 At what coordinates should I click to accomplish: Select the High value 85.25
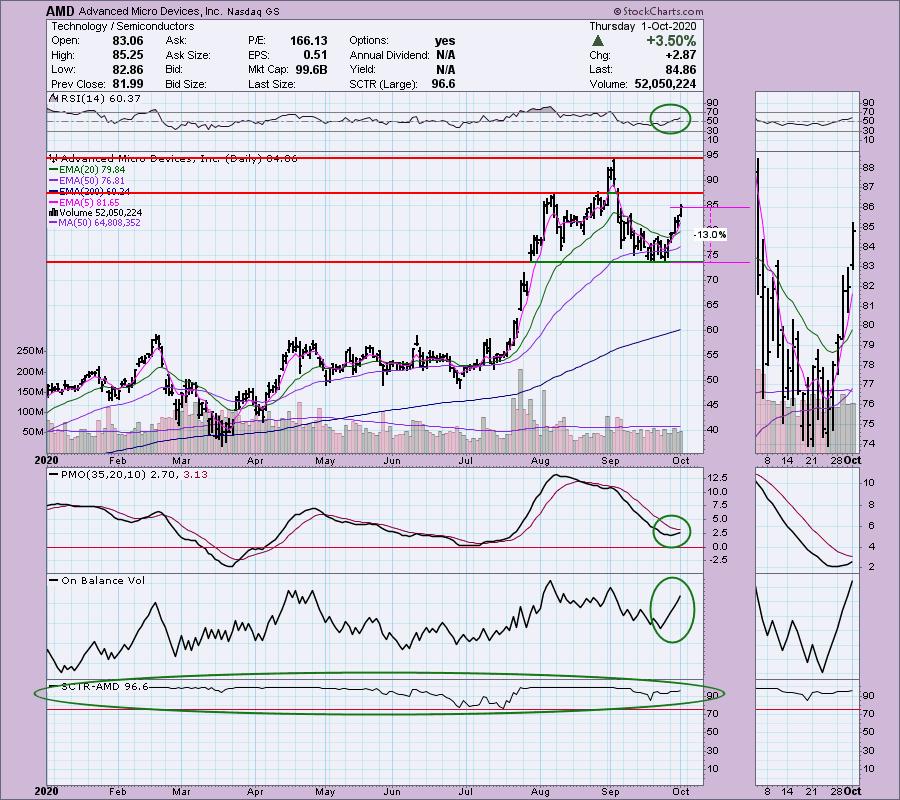pos(128,55)
